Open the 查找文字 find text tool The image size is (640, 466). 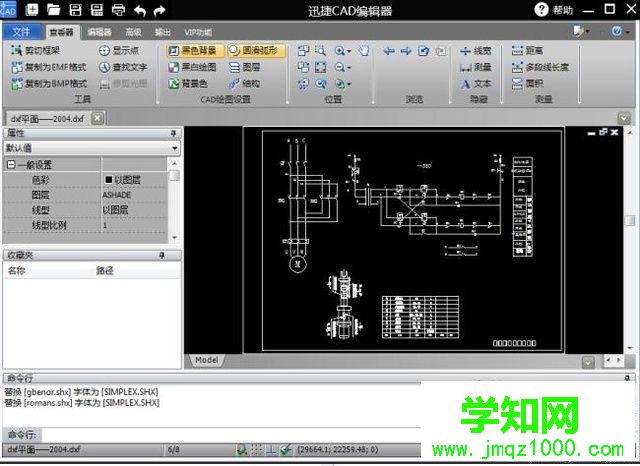pos(123,67)
